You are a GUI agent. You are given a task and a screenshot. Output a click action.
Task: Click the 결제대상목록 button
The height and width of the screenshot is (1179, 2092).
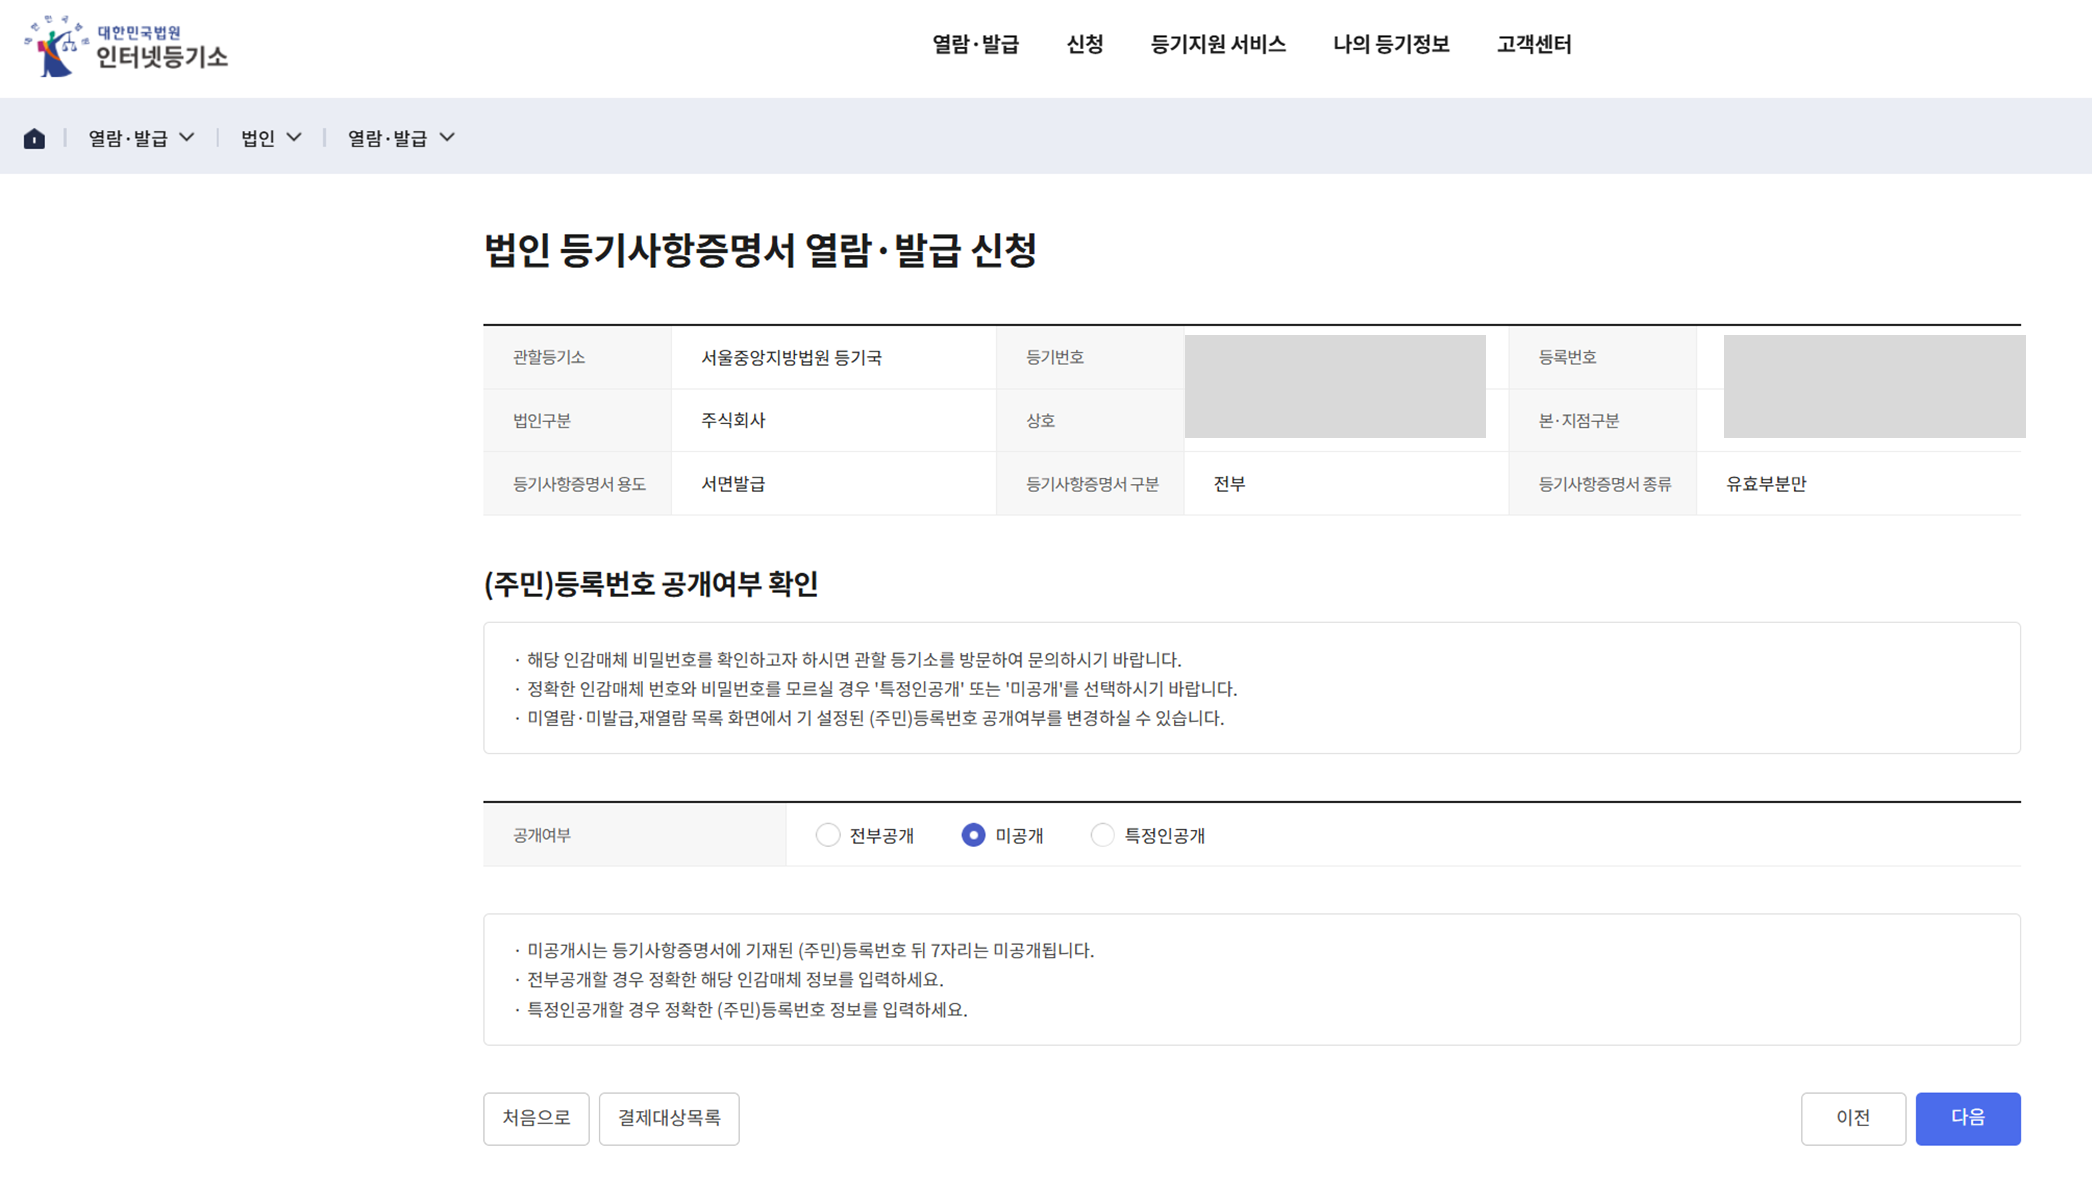click(669, 1118)
